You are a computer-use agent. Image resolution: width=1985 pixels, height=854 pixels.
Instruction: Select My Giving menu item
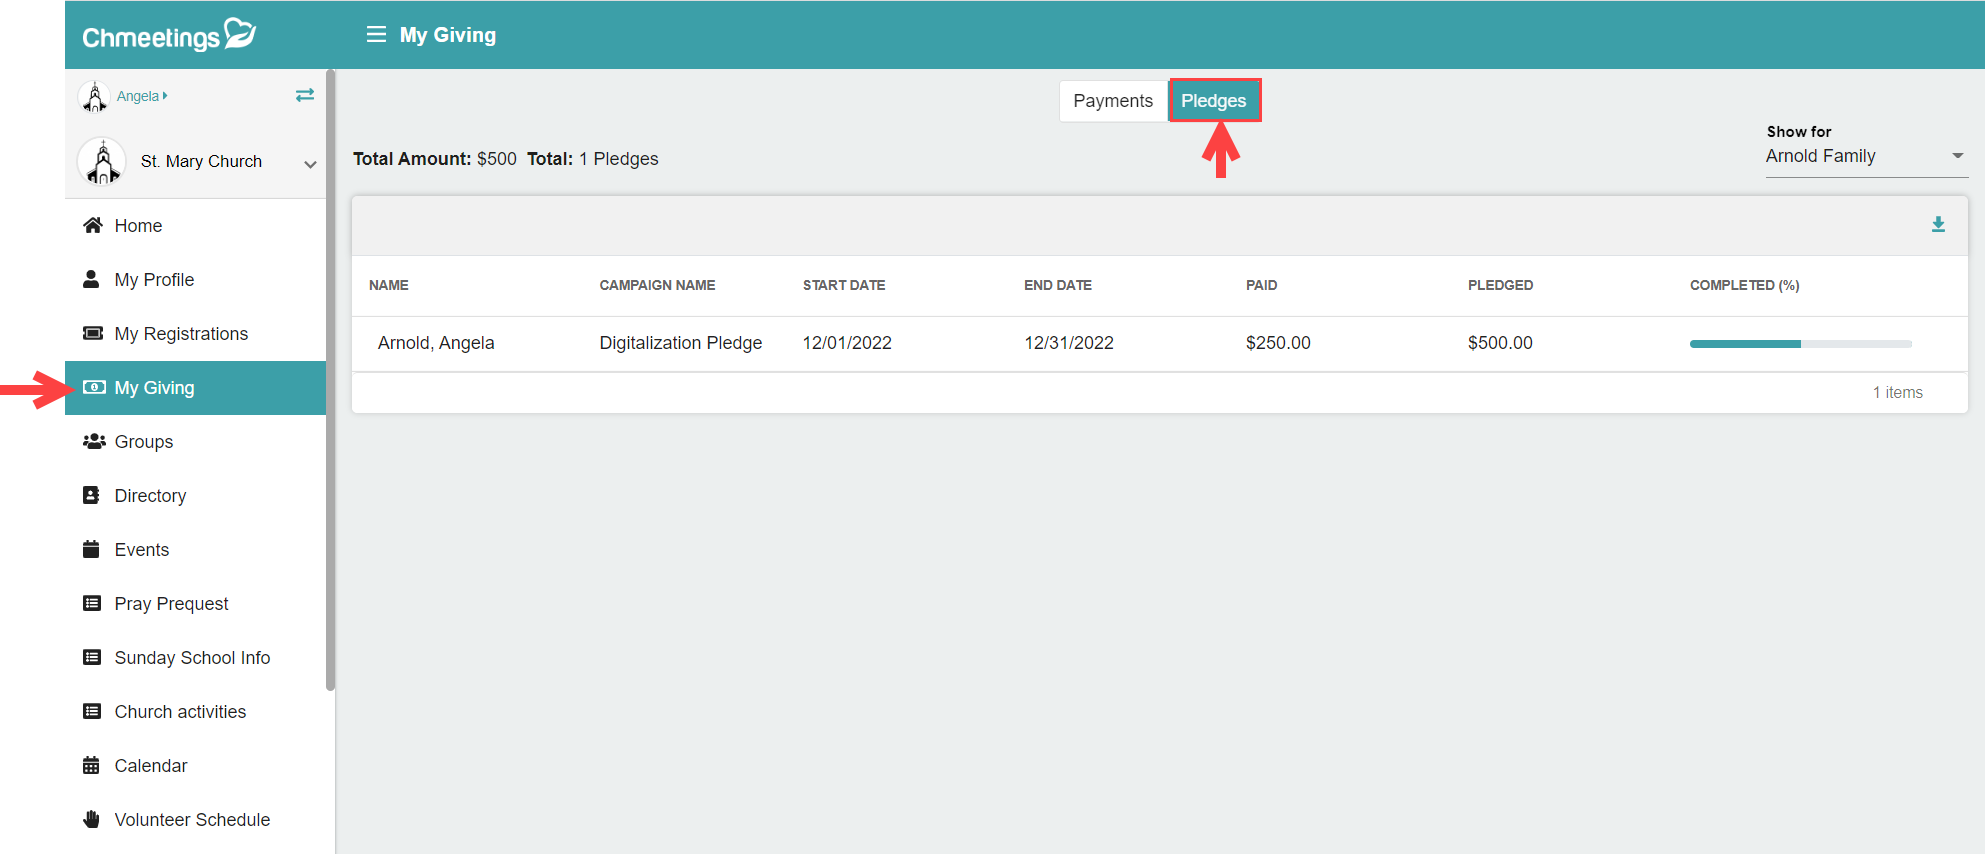pyautogui.click(x=195, y=388)
